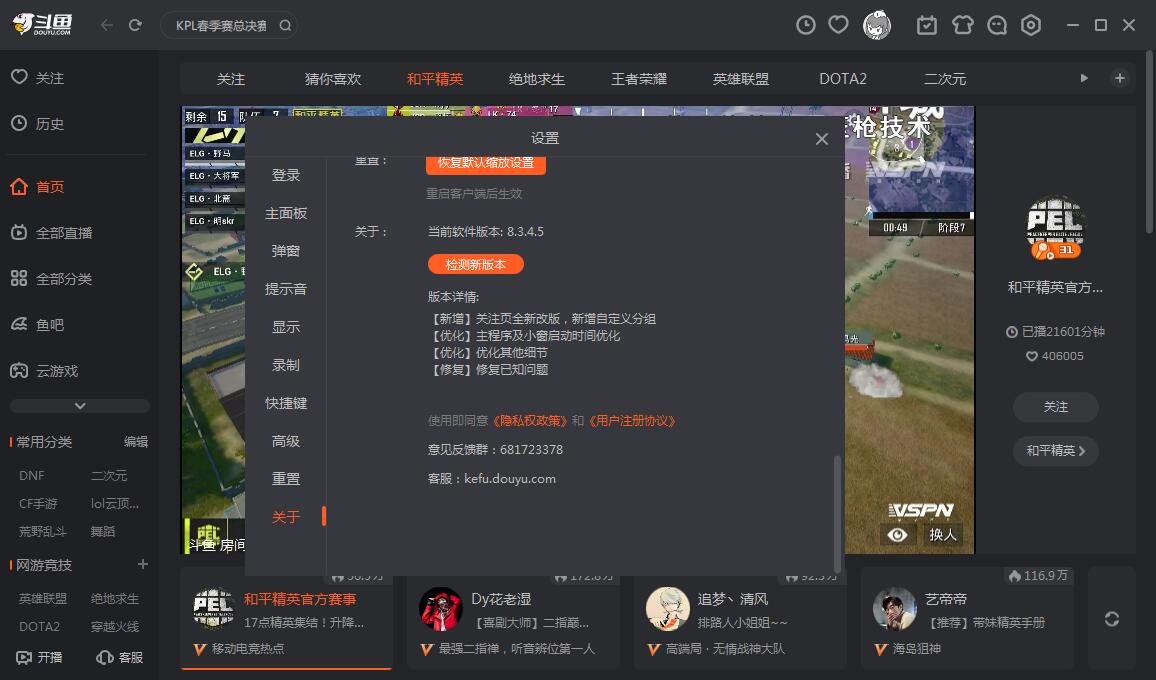Click 恢复默认缩放设置 button
1156x680 pixels.
pyautogui.click(x=486, y=163)
